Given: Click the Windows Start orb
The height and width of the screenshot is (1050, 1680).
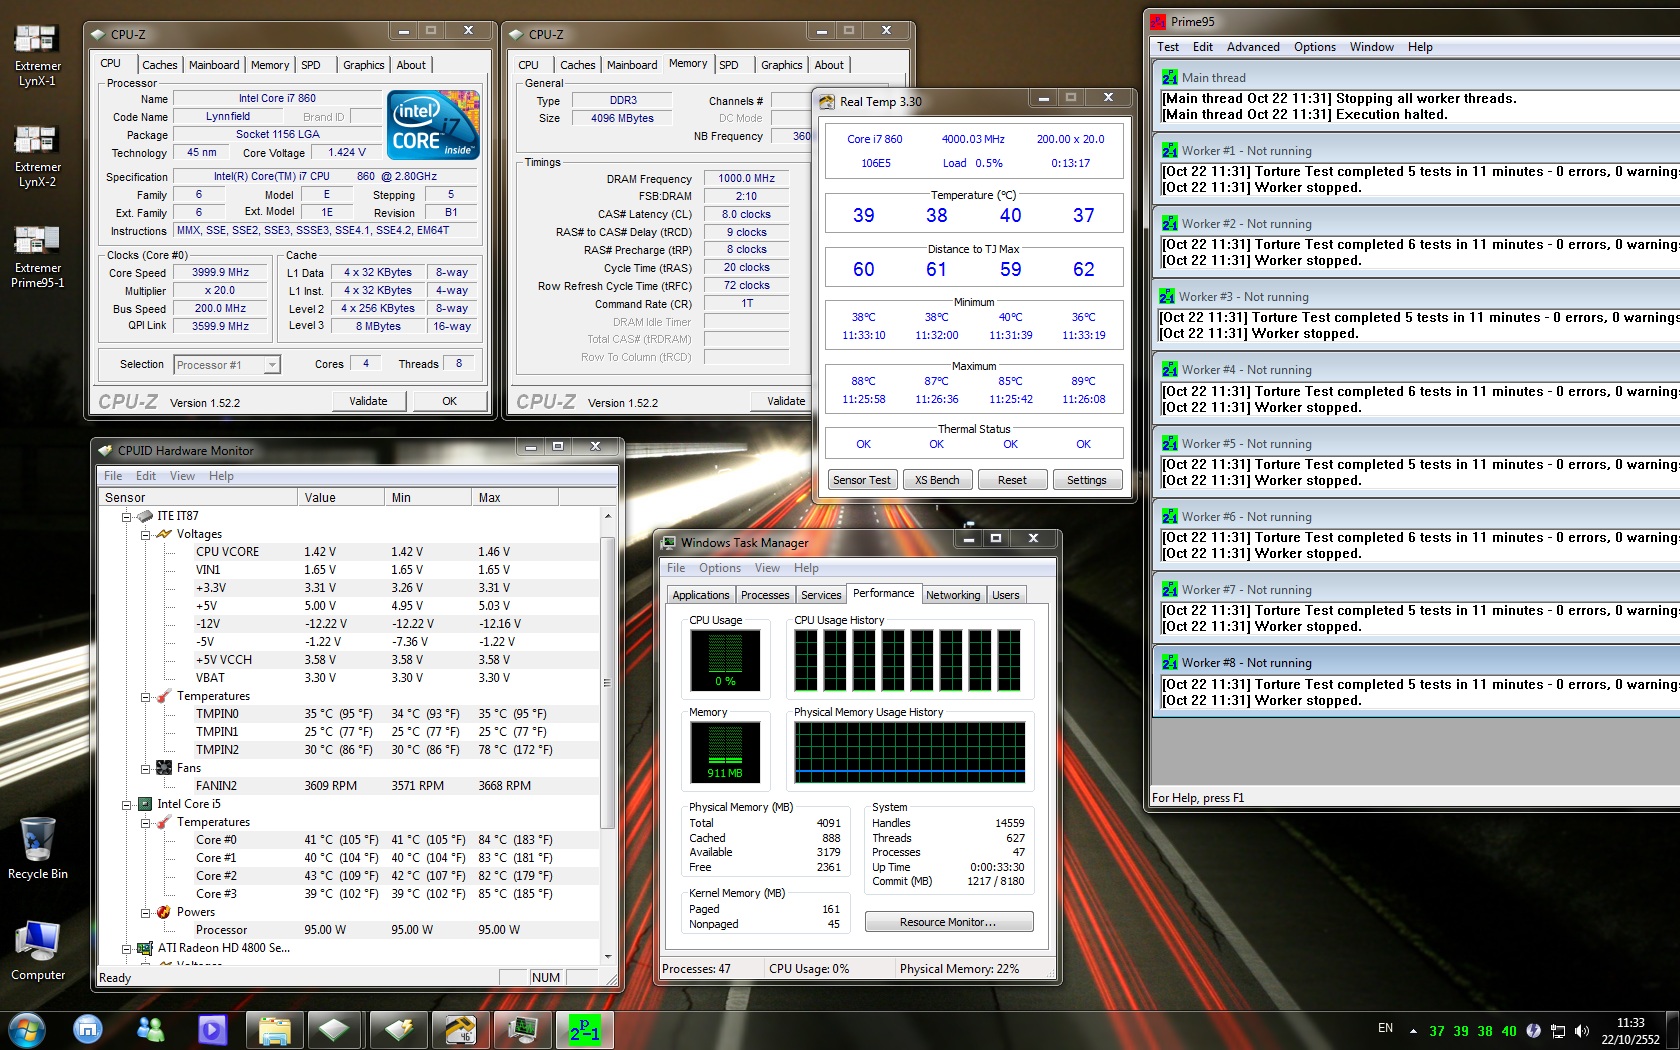Looking at the screenshot, I should pyautogui.click(x=27, y=1029).
